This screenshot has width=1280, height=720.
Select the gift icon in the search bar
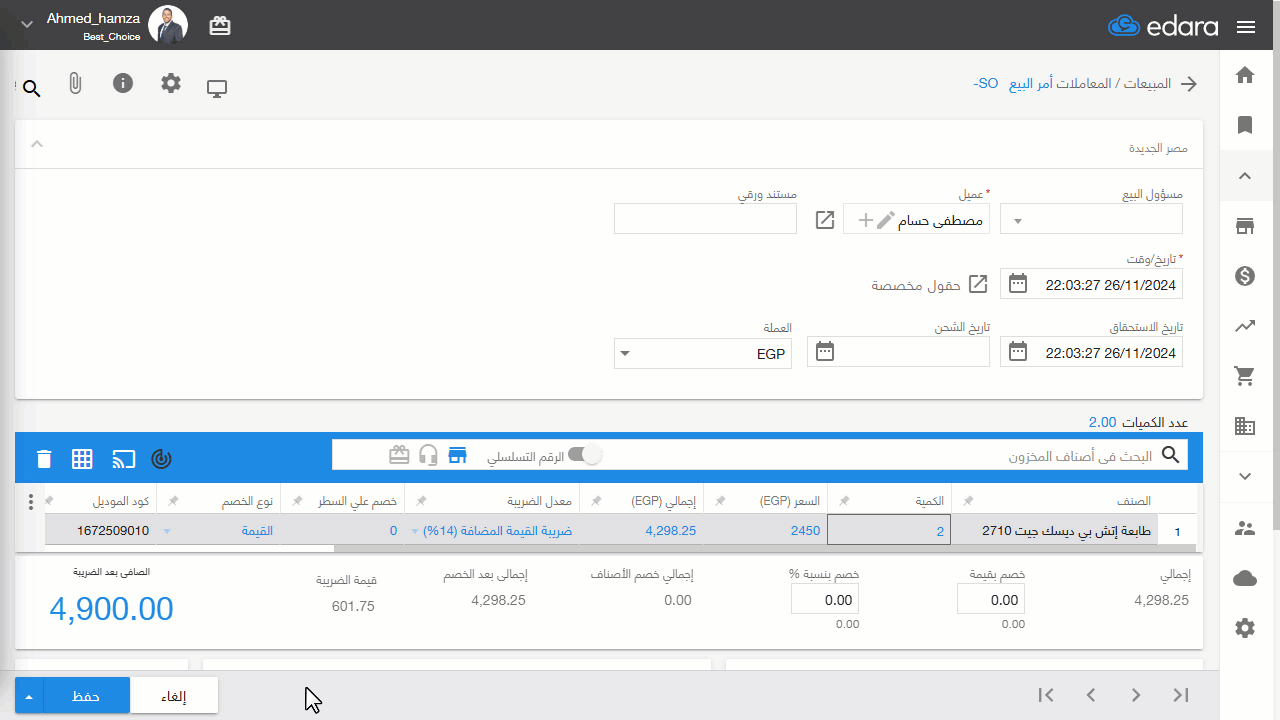click(x=399, y=455)
